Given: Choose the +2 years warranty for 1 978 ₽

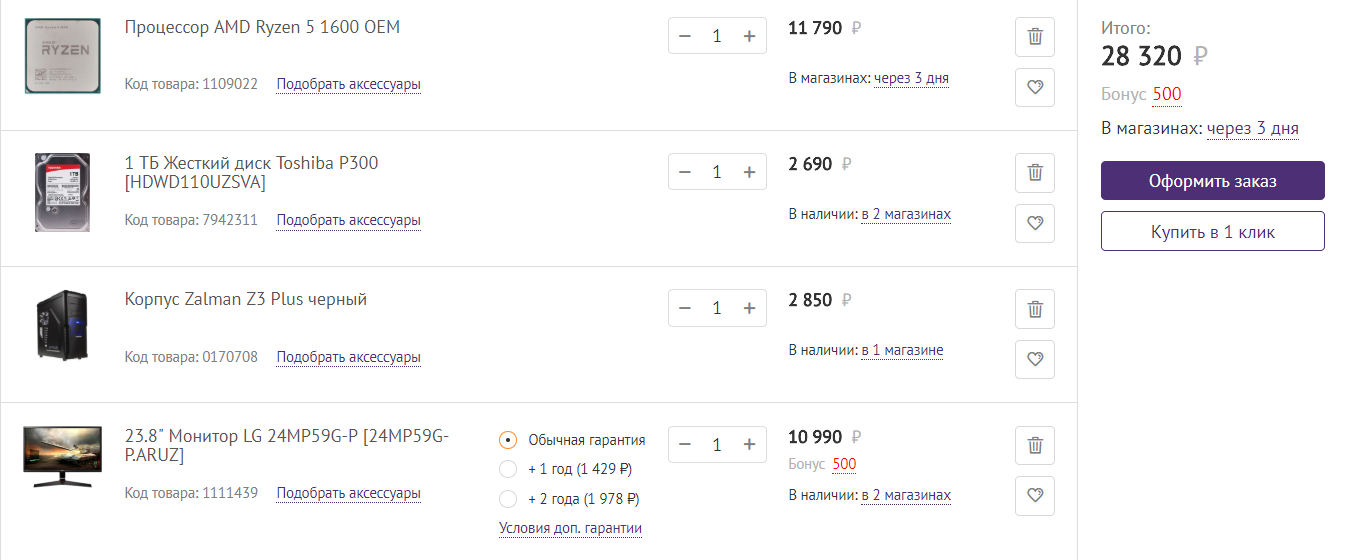Looking at the screenshot, I should pyautogui.click(x=508, y=499).
